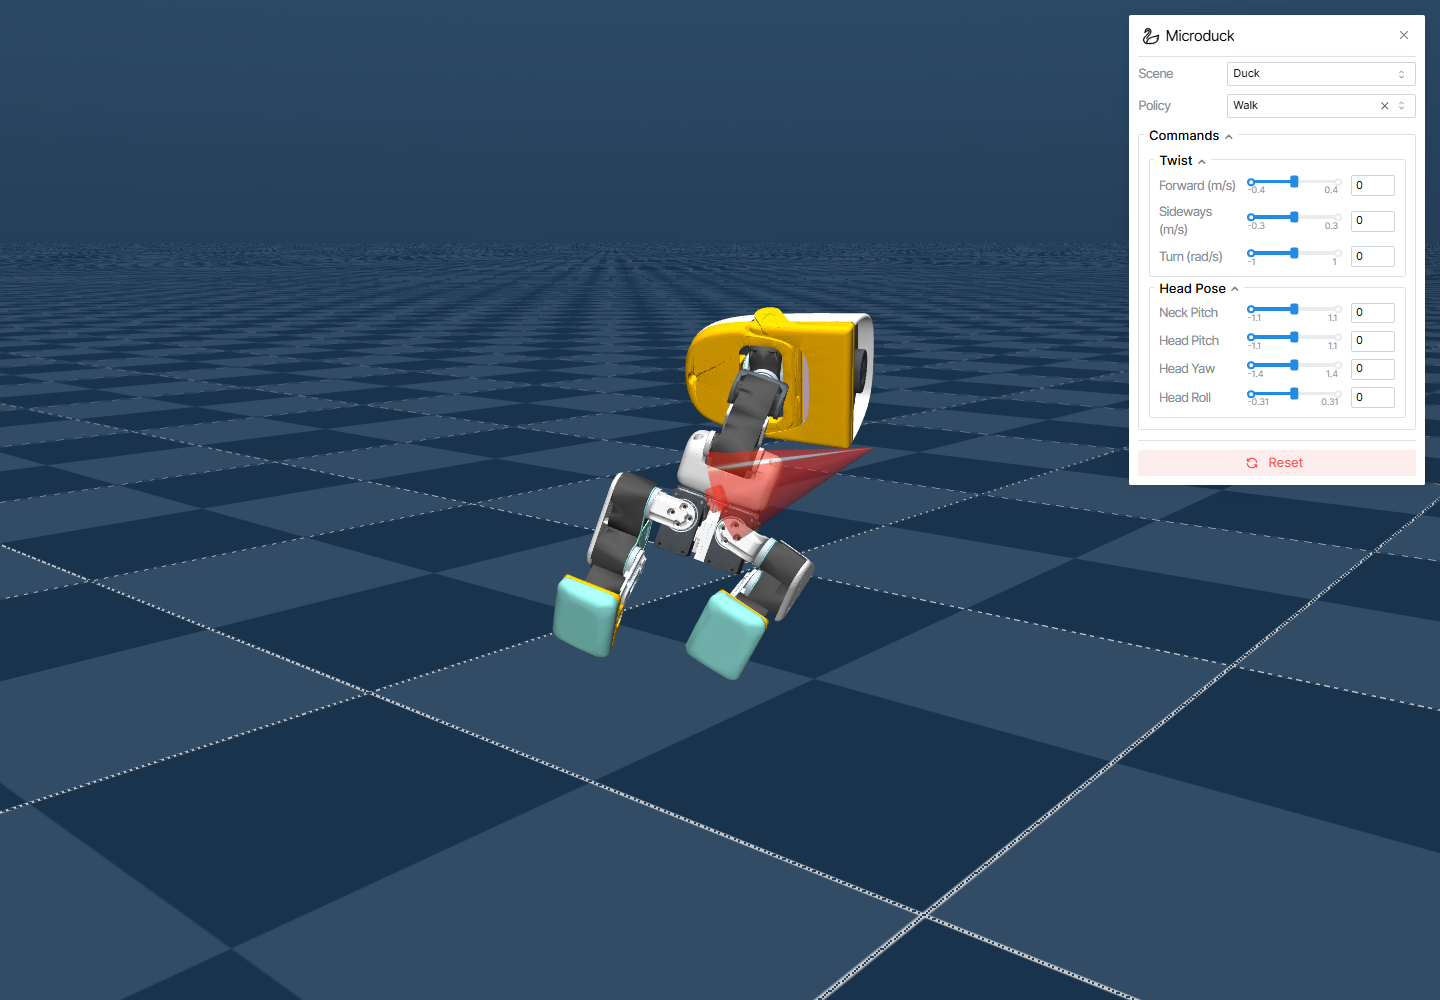This screenshot has width=1440, height=1000.
Task: Click the Forward (m/s) slider handle
Action: [x=1294, y=182]
